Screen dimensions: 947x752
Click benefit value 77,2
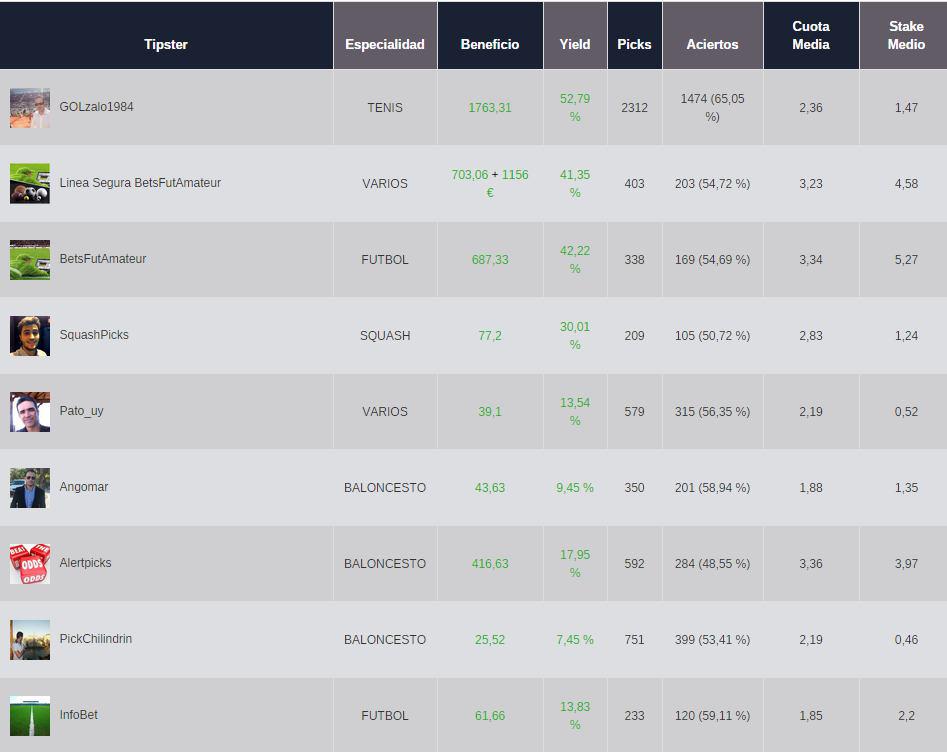(490, 336)
